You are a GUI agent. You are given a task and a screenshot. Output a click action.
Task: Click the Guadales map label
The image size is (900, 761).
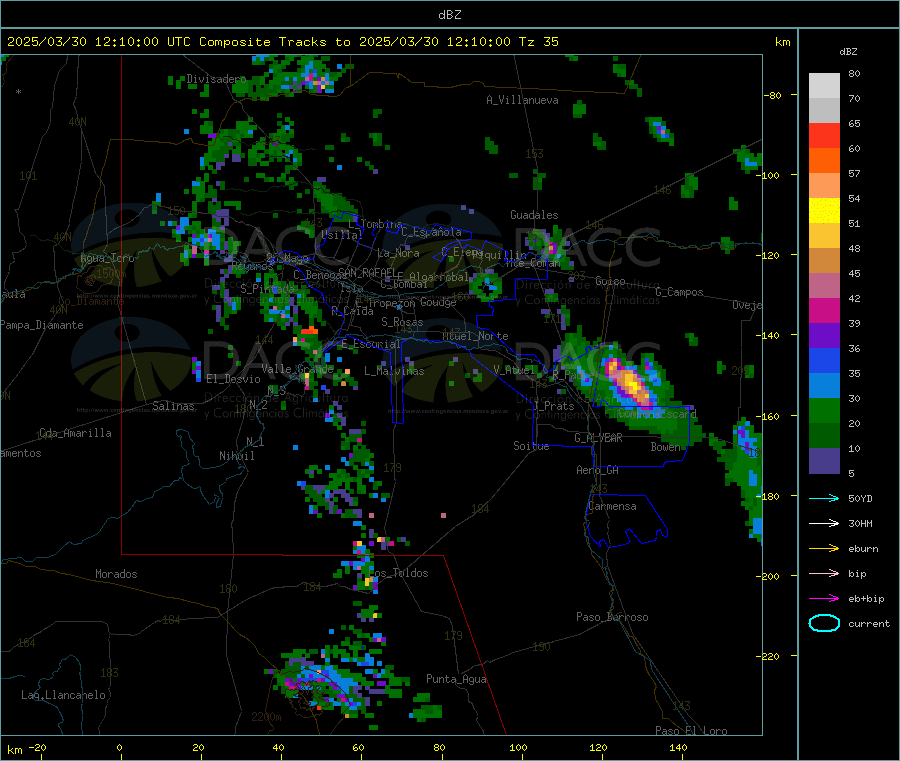tap(534, 215)
